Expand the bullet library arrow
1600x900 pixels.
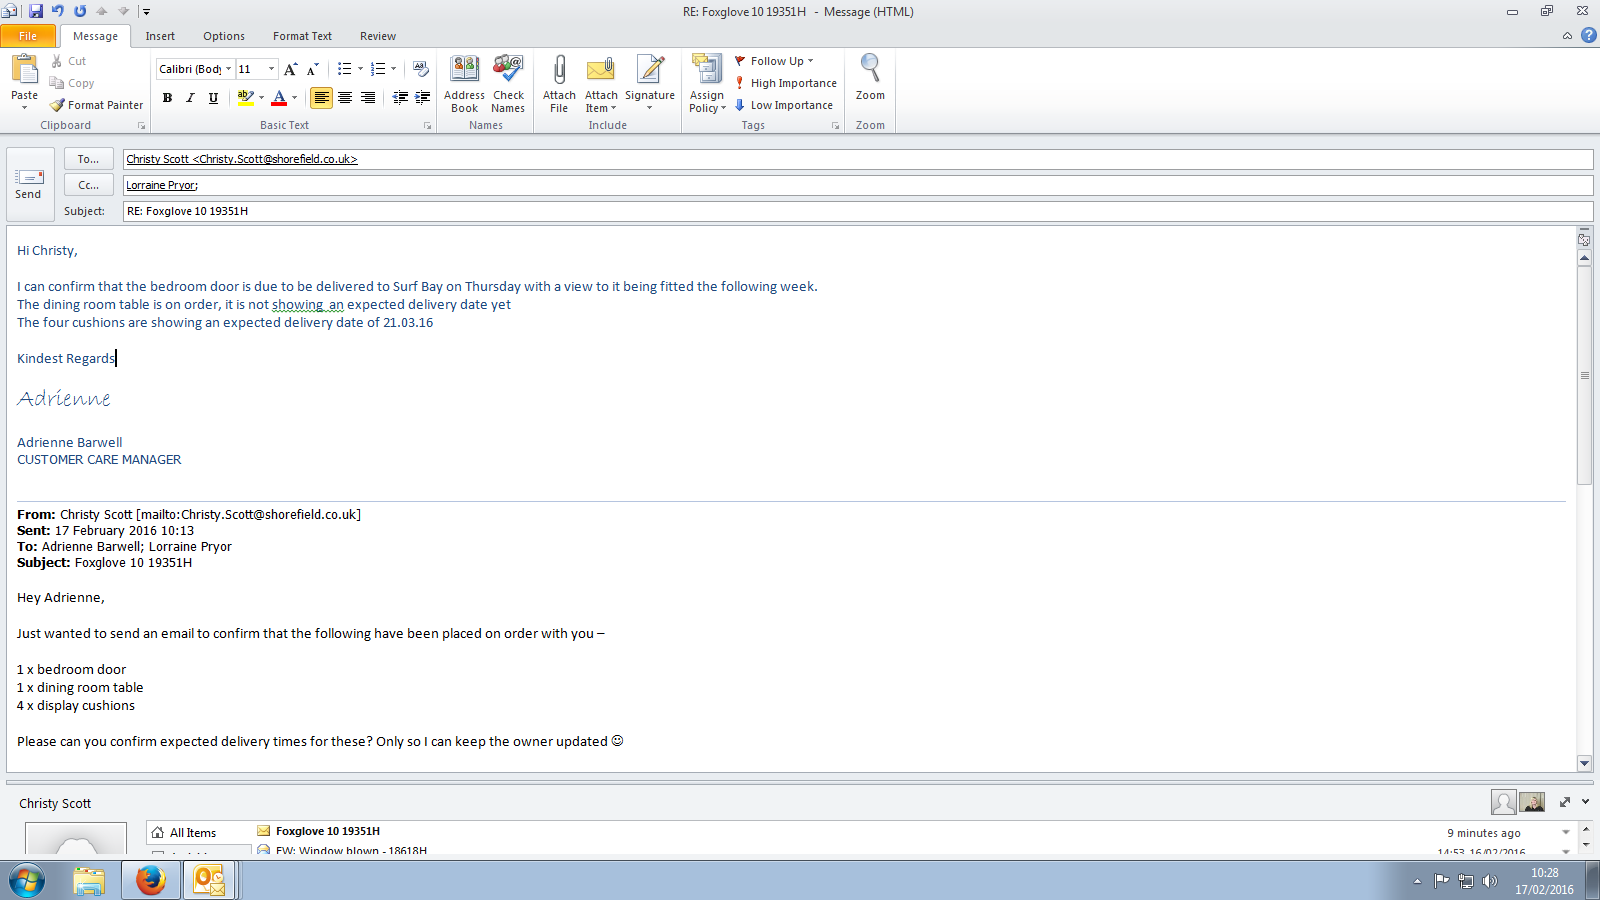pyautogui.click(x=360, y=69)
